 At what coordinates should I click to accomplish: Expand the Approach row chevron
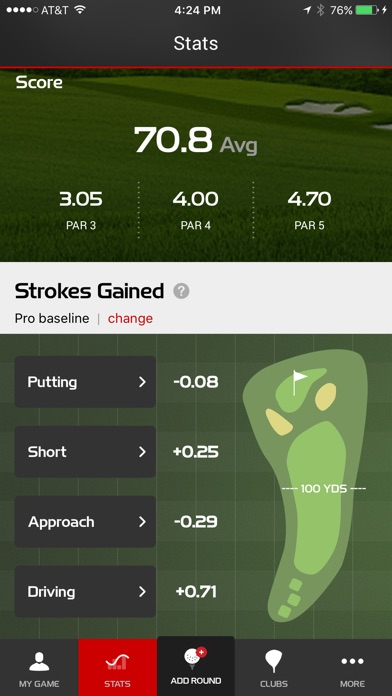pos(142,522)
